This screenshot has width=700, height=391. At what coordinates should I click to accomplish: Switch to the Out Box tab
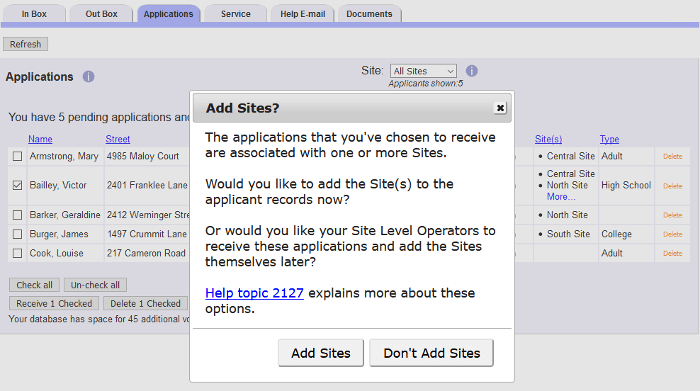pos(101,14)
